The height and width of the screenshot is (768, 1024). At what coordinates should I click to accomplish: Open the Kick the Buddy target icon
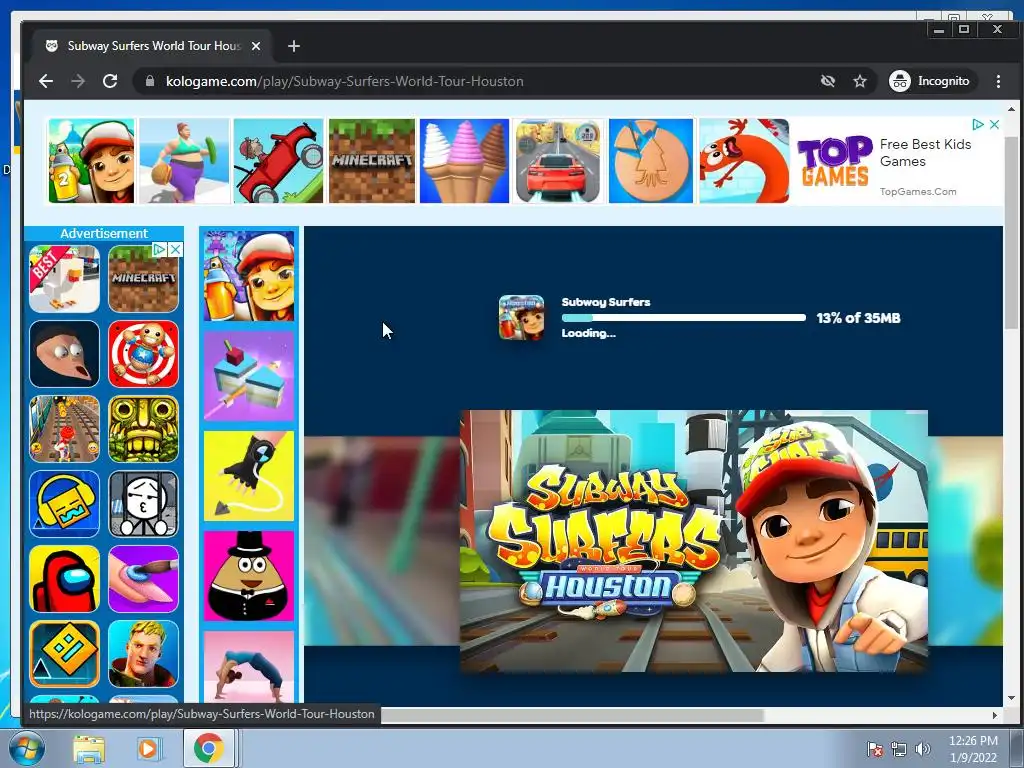coord(143,354)
